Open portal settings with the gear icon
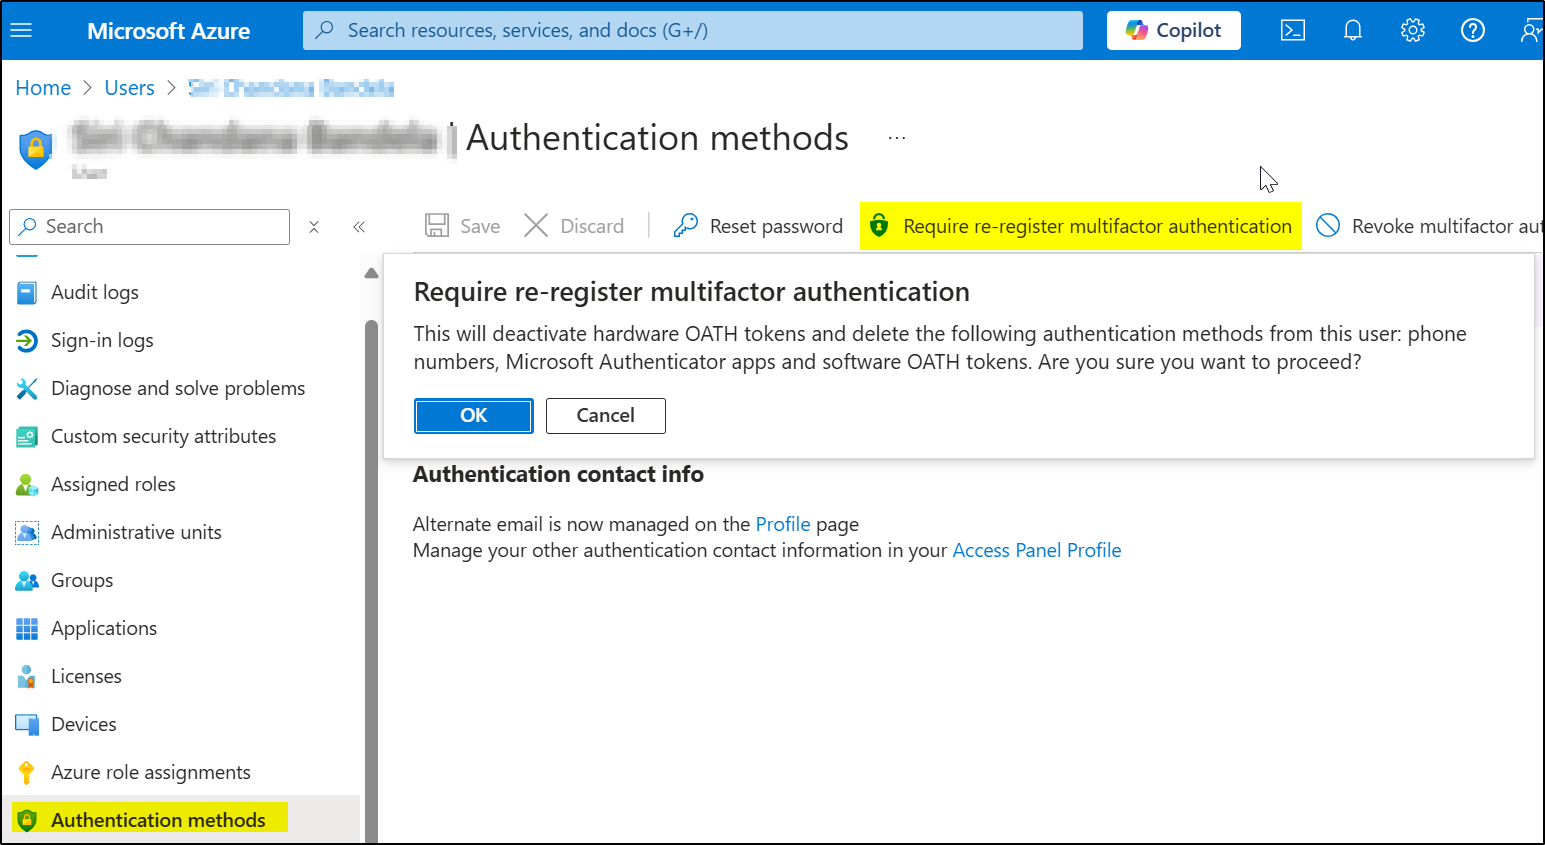1545x845 pixels. 1413,30
